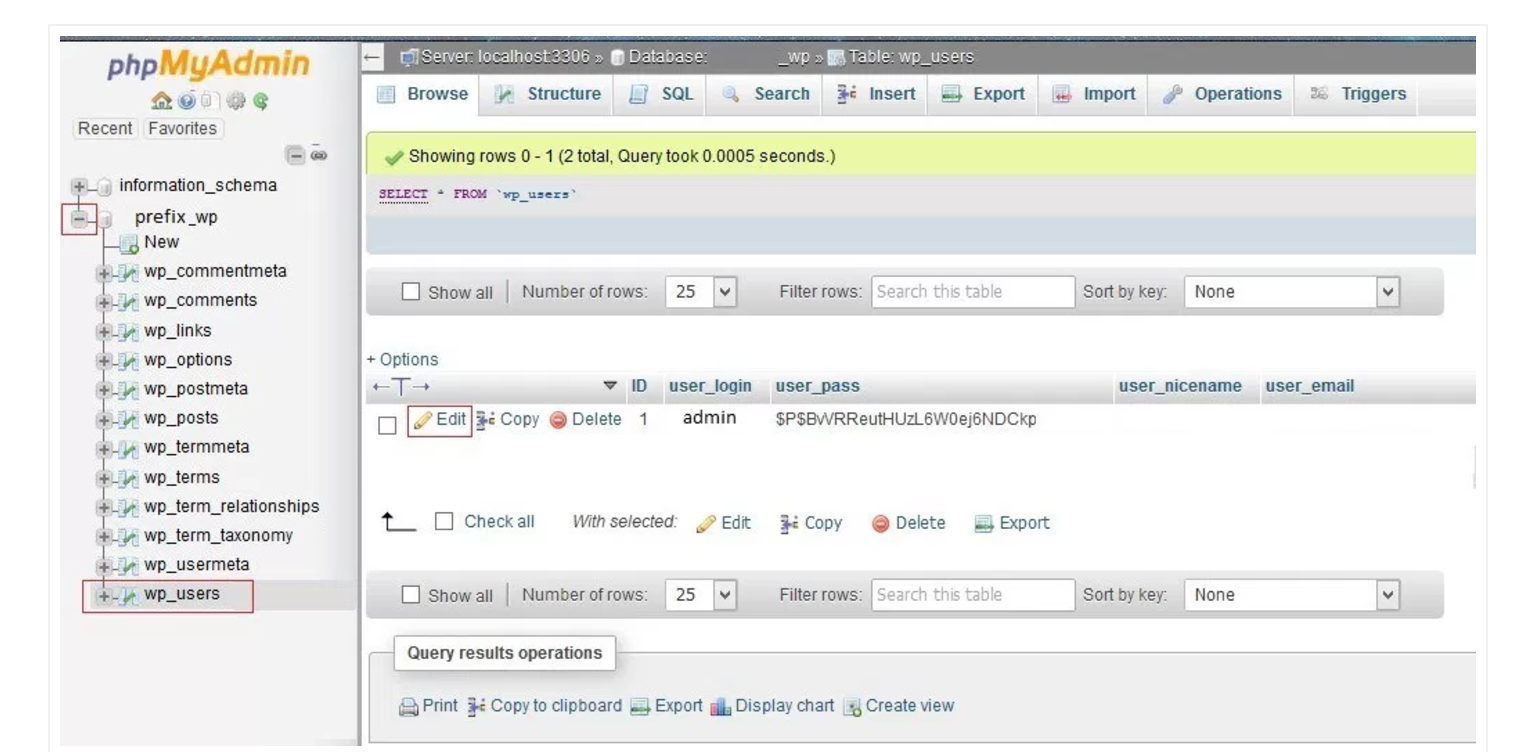Click into the upper Filter rows search field
The height and width of the screenshot is (752, 1536).
click(x=973, y=292)
